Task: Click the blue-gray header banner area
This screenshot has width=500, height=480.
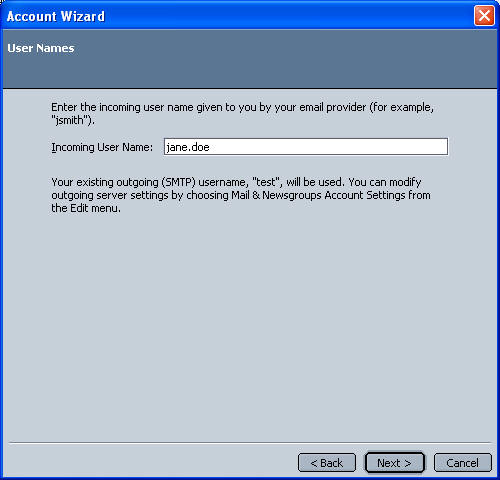Action: pyautogui.click(x=250, y=67)
